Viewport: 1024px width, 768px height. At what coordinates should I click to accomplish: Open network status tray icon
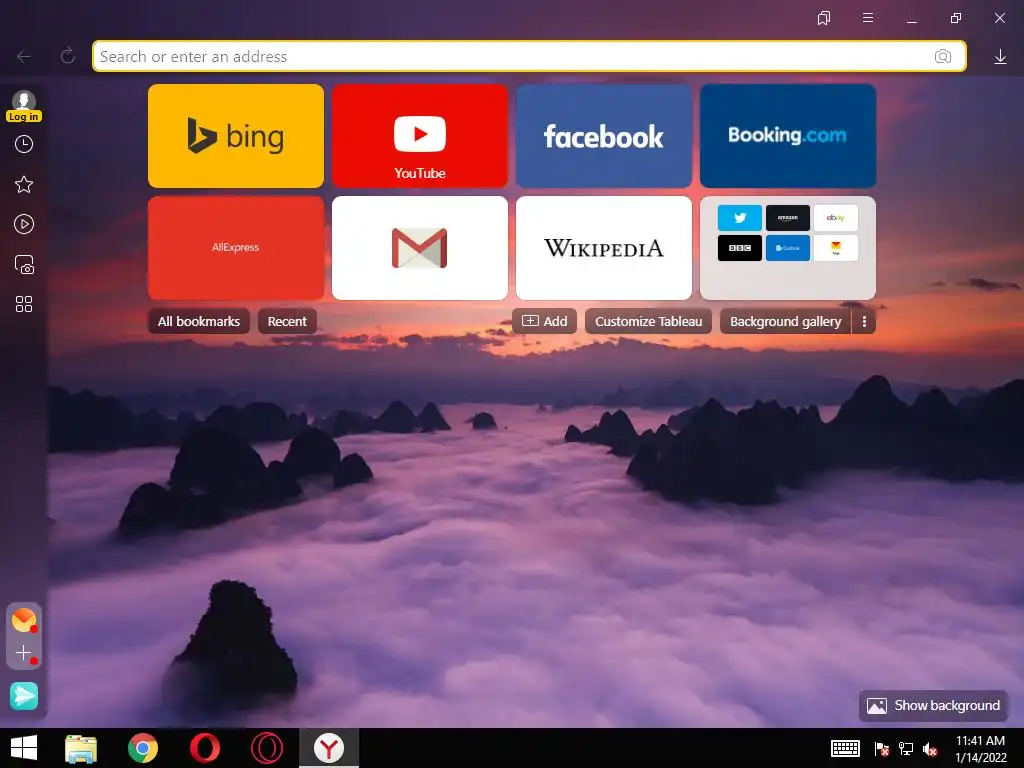tap(906, 749)
